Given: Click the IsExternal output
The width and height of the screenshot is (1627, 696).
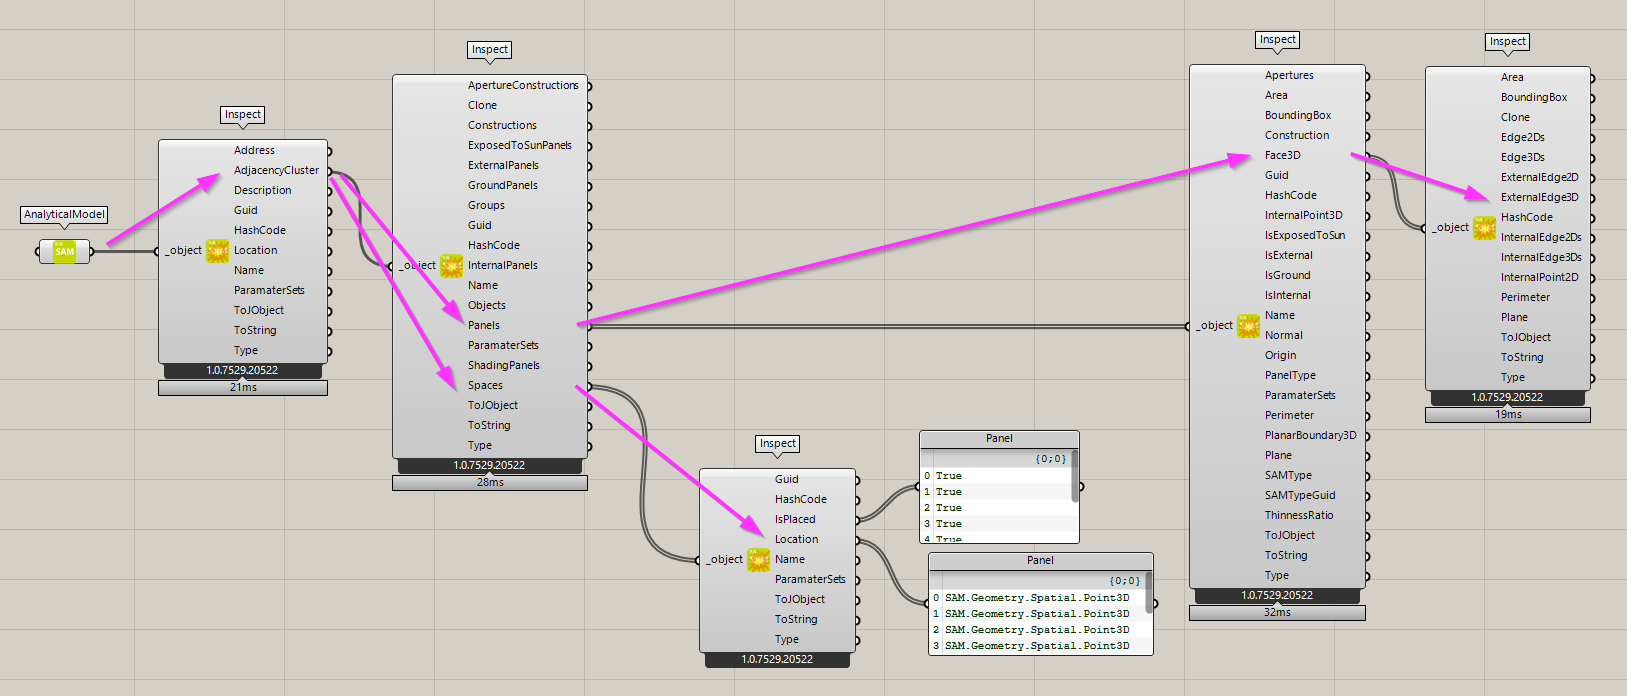Looking at the screenshot, I should (x=1289, y=256).
